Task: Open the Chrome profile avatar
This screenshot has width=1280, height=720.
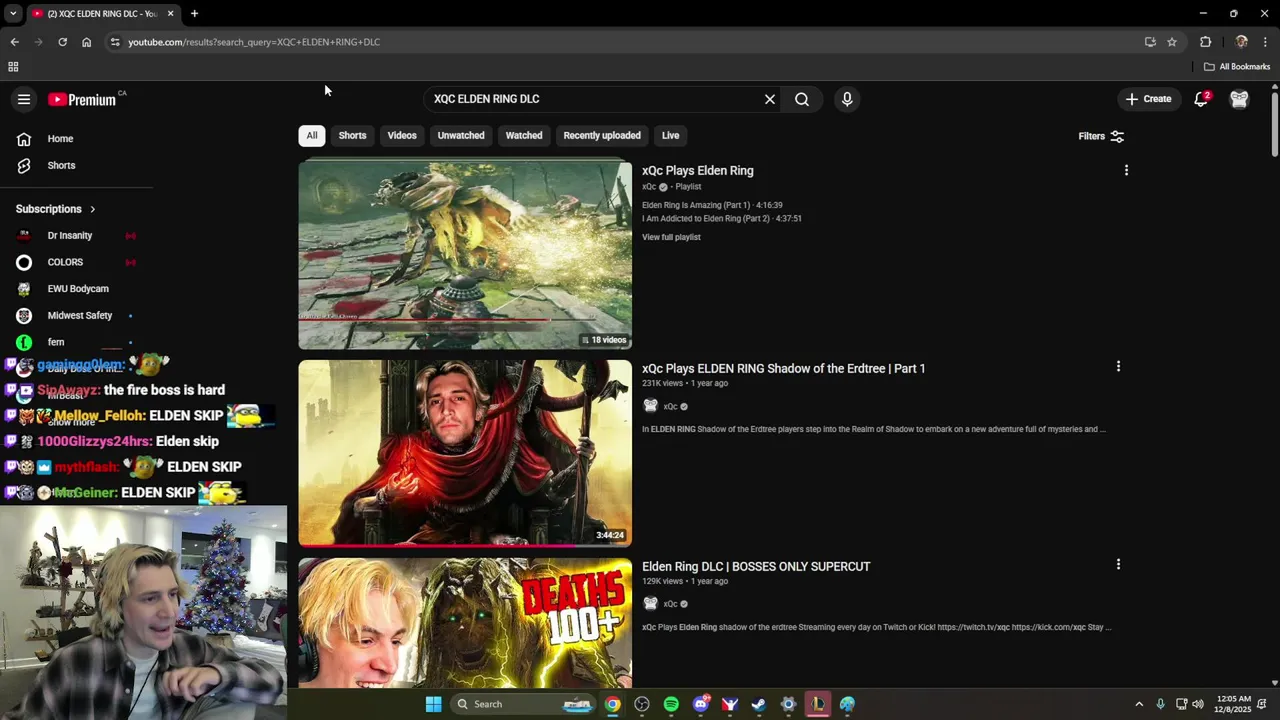Action: pyautogui.click(x=1241, y=42)
